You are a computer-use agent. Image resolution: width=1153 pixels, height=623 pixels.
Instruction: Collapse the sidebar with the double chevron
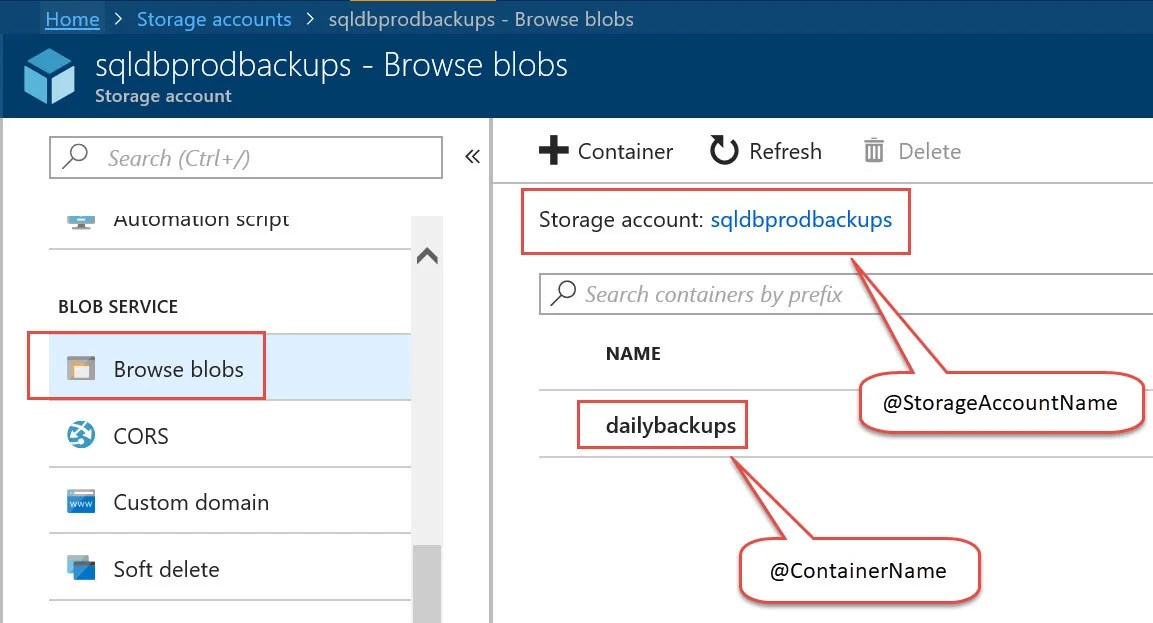tap(471, 155)
